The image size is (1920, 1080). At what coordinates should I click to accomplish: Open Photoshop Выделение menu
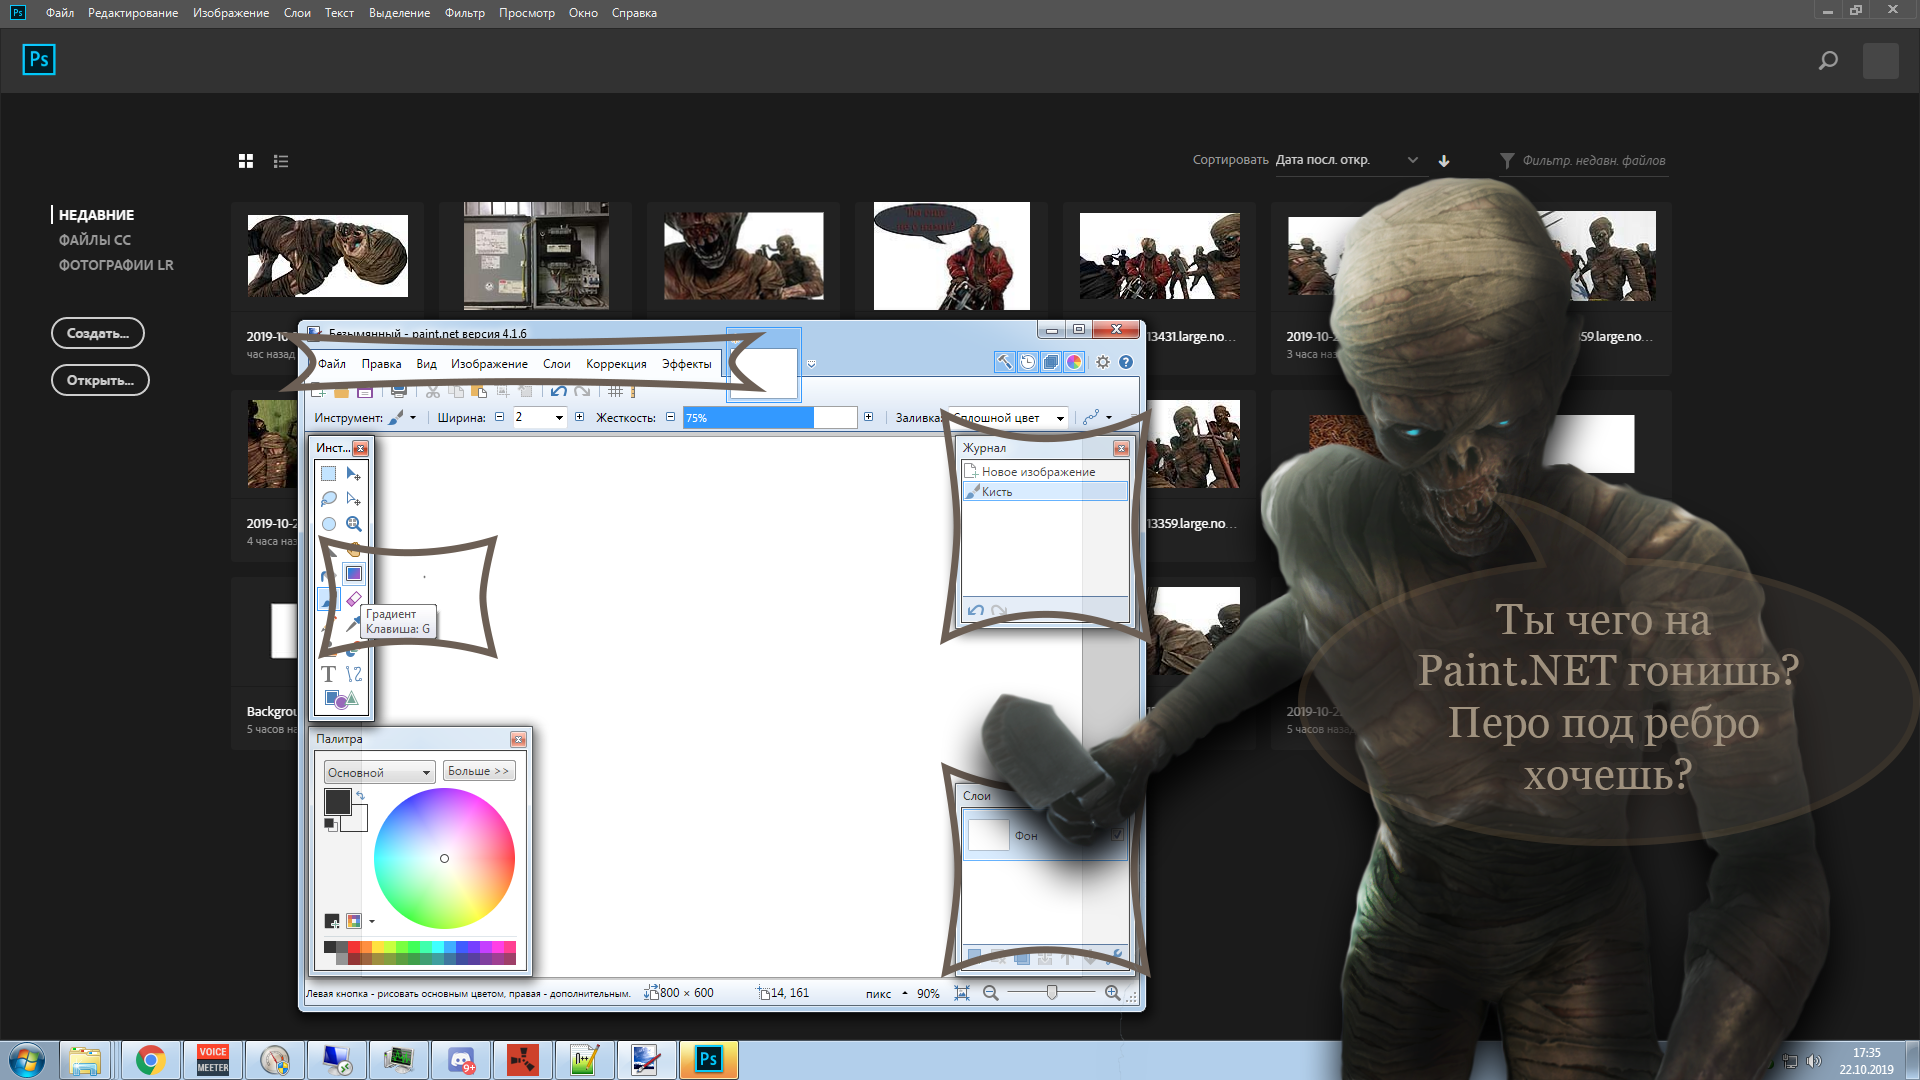(x=399, y=13)
